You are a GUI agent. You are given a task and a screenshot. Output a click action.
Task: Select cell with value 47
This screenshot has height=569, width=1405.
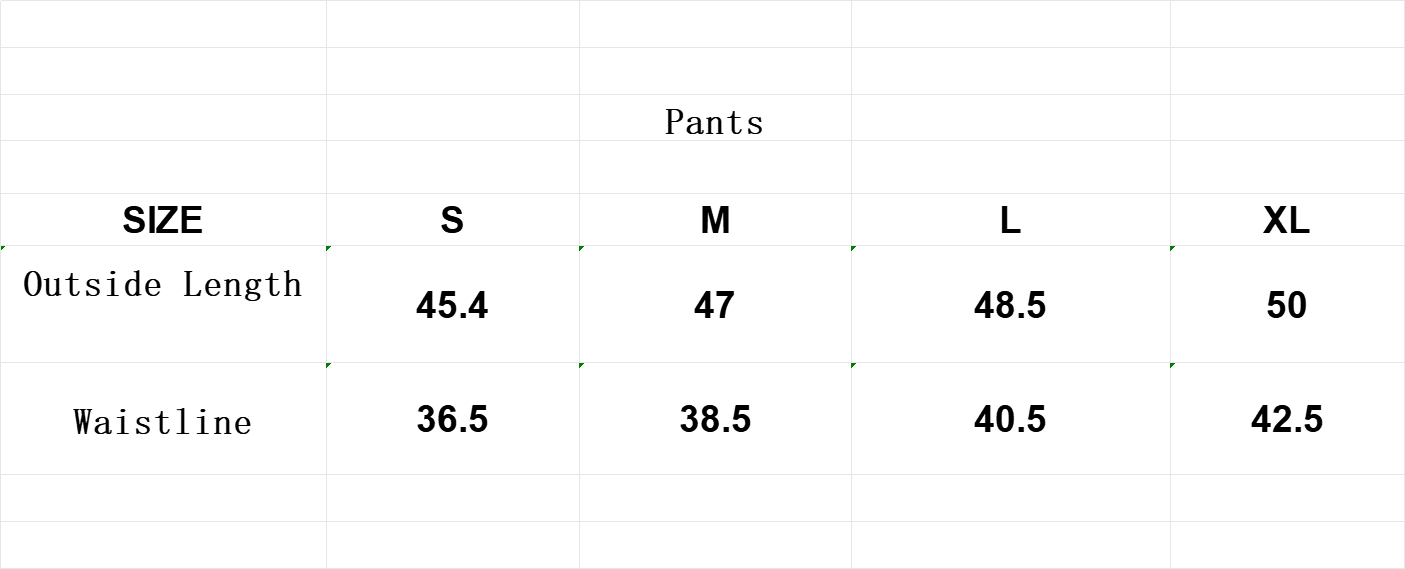[715, 304]
